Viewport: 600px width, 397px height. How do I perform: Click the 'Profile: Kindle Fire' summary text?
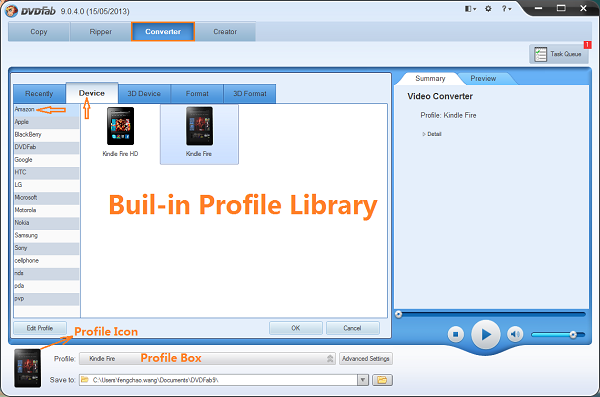point(448,115)
